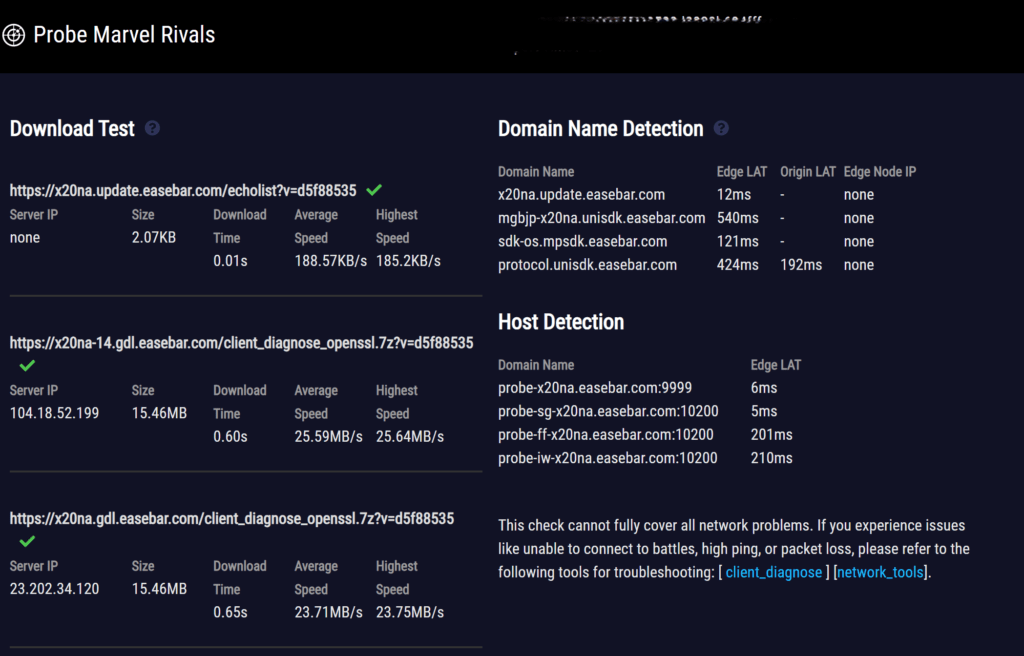Click the 23.75MB/s highest speed value
The image size is (1024, 656).
pyautogui.click(x=410, y=613)
